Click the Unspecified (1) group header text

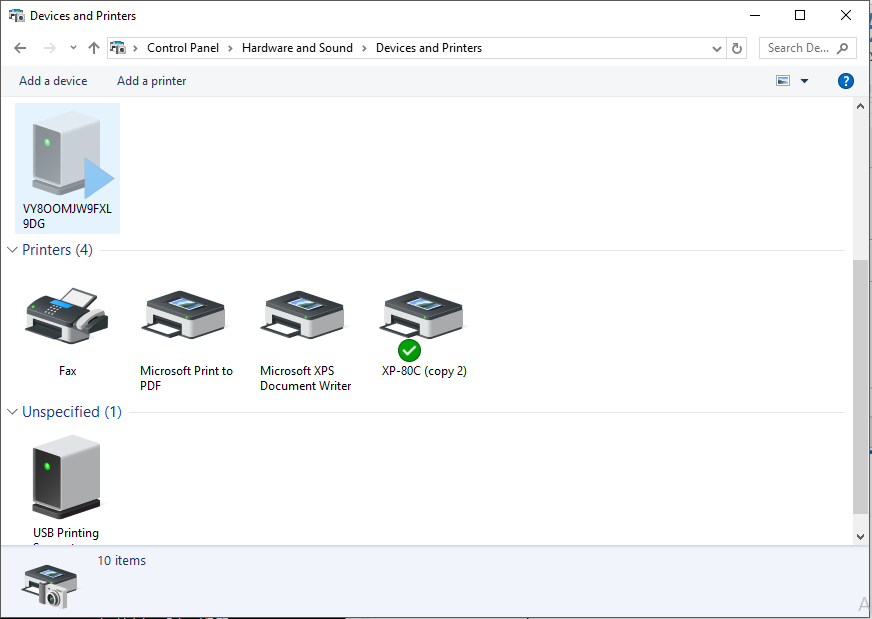[72, 412]
